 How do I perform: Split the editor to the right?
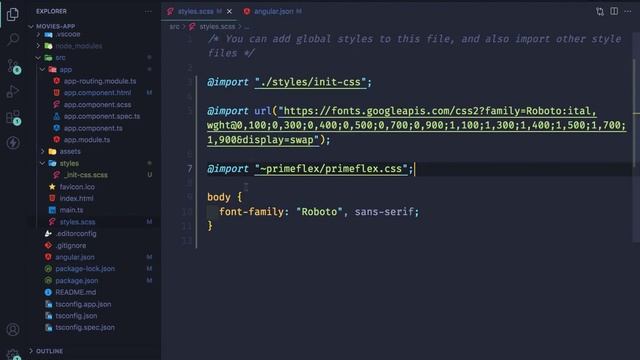pyautogui.click(x=614, y=11)
